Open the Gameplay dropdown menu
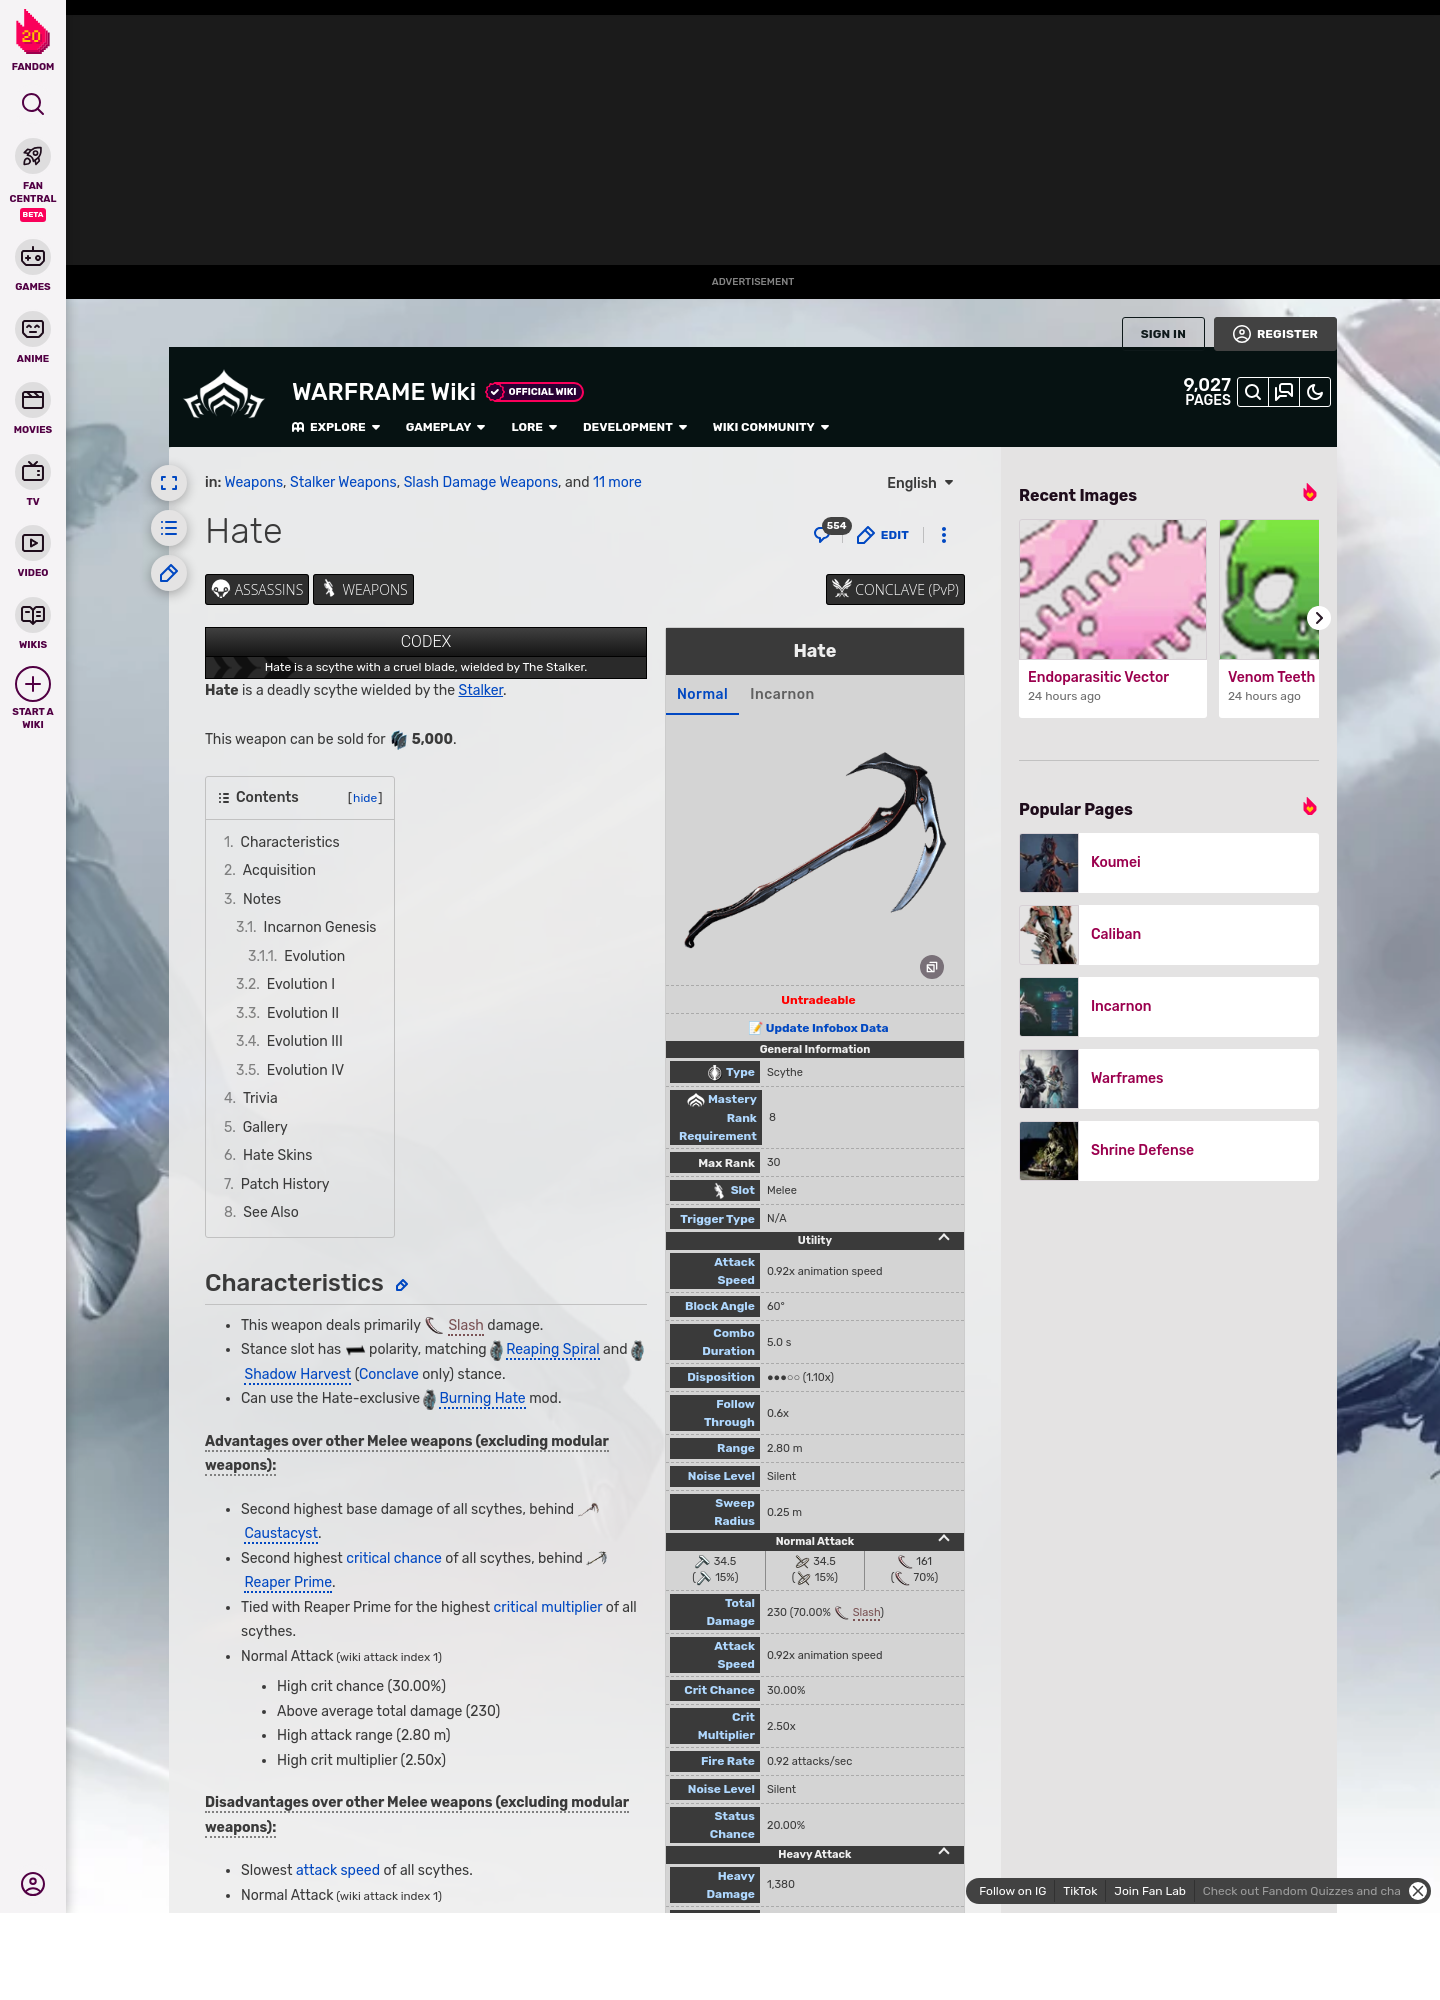 point(445,427)
